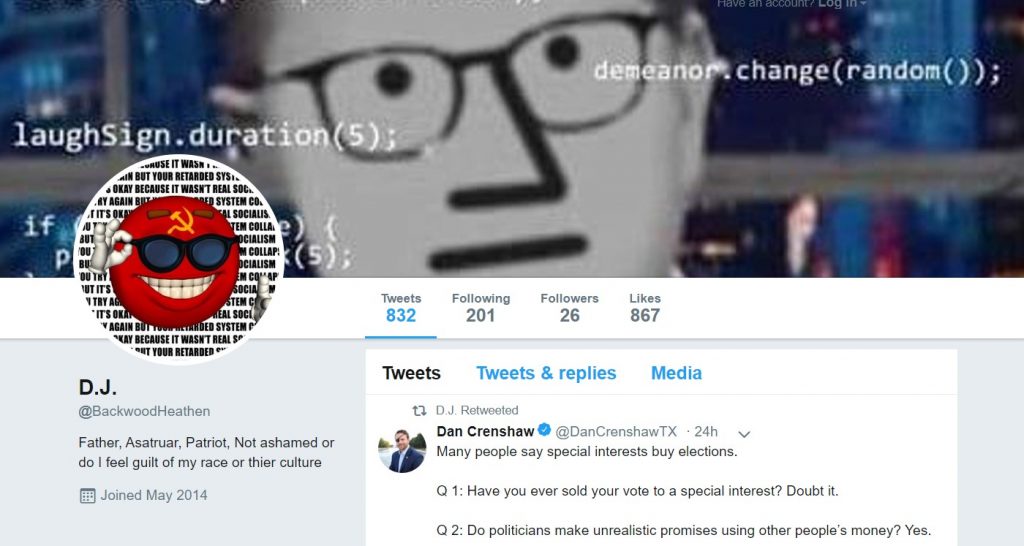Screen dimensions: 1024x546
Task: Show the Likes 867 tab
Action: click(645, 308)
